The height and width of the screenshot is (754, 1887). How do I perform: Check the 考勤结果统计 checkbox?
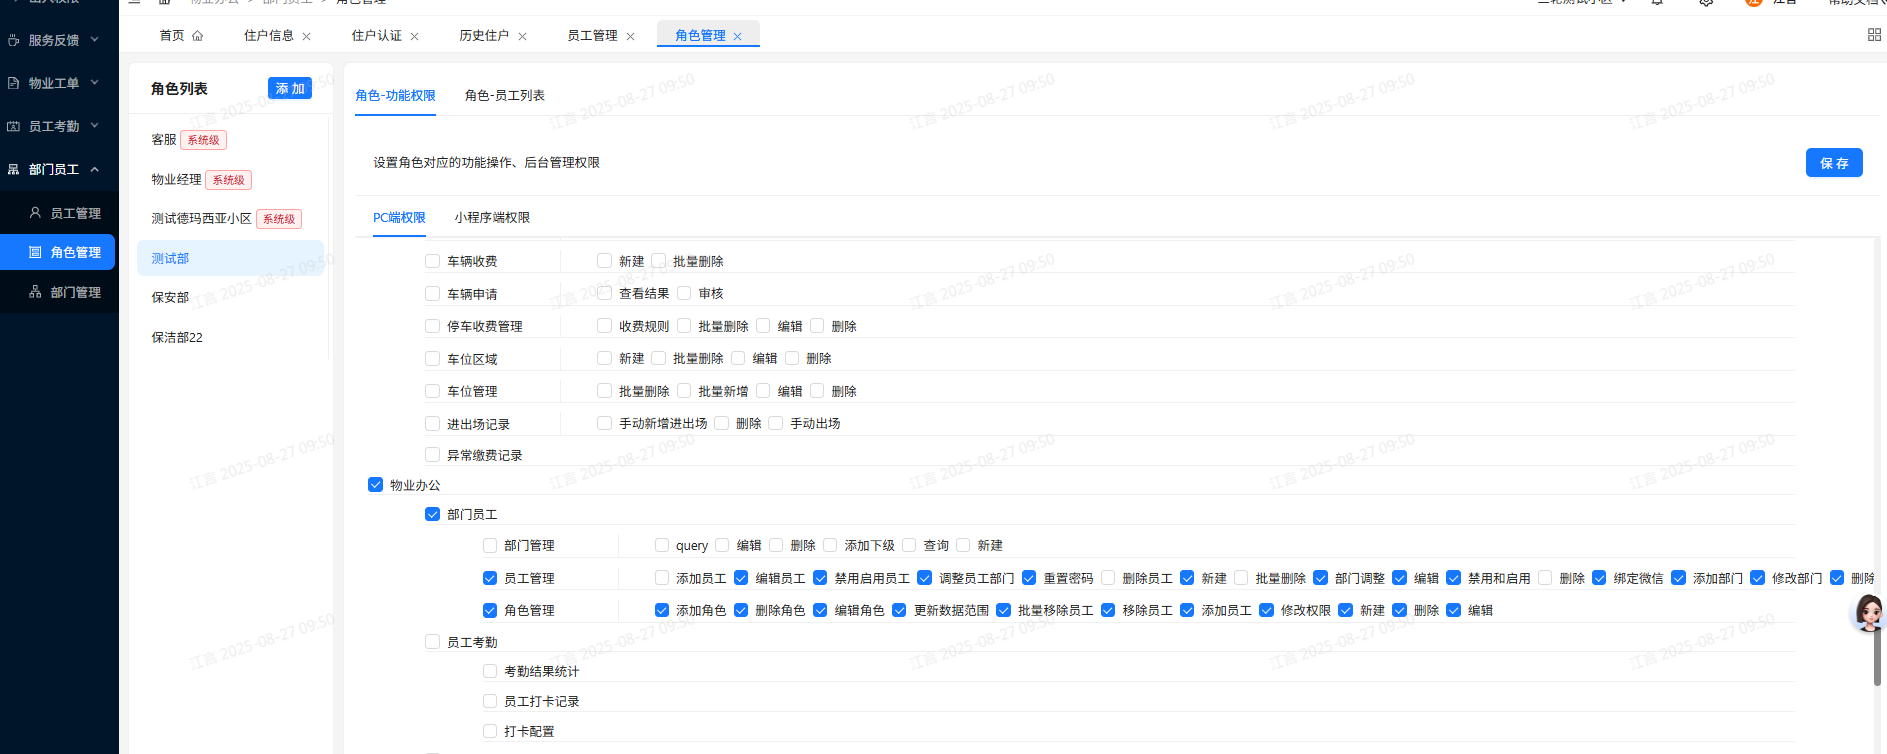coord(490,671)
